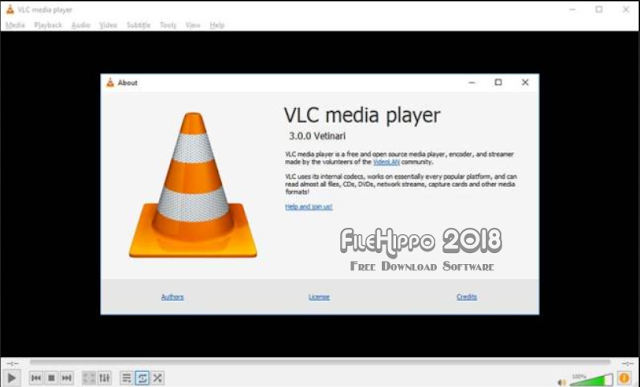Screen dimensions: 640x387
Task: Toggle shuffle random playback
Action: 158,378
